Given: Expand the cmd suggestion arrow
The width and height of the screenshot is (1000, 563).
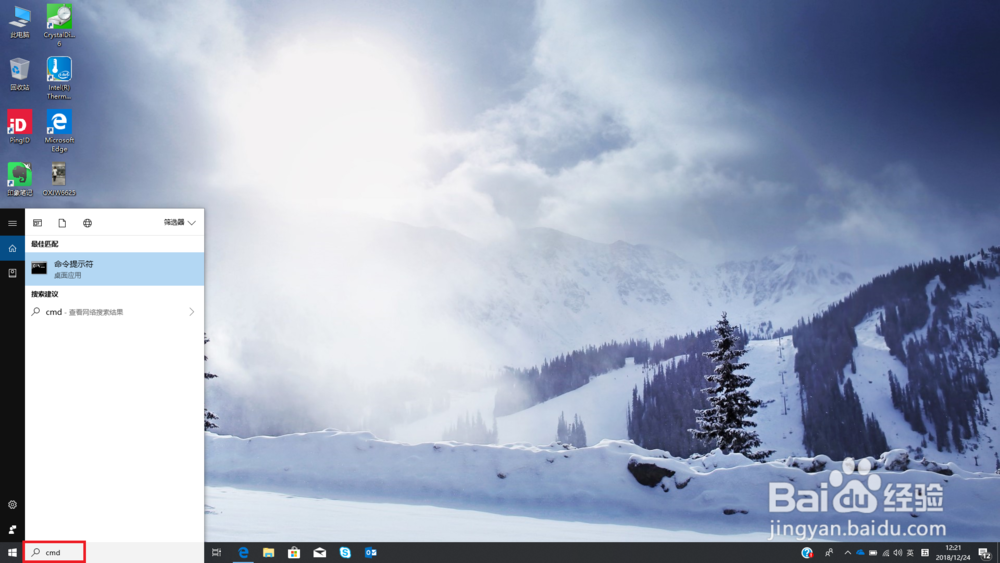Looking at the screenshot, I should point(191,312).
